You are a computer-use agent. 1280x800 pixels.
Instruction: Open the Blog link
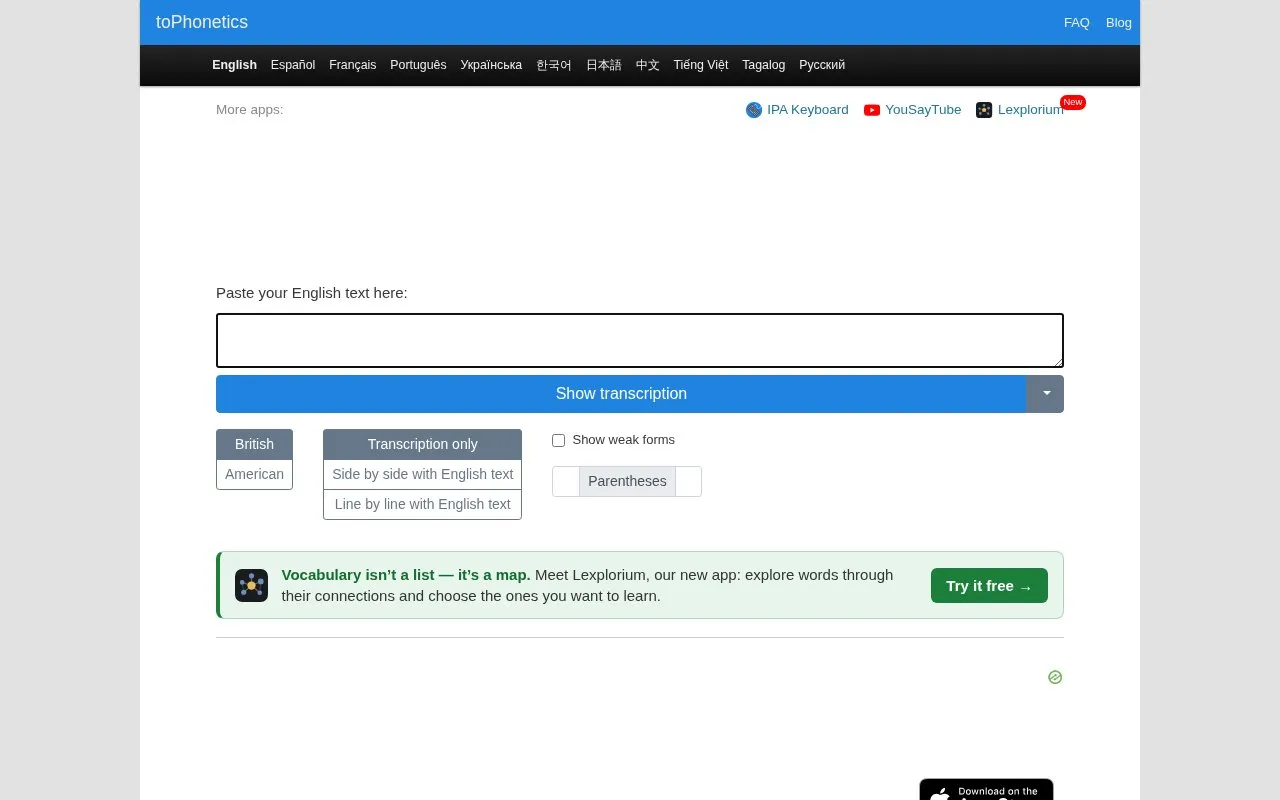click(x=1119, y=22)
